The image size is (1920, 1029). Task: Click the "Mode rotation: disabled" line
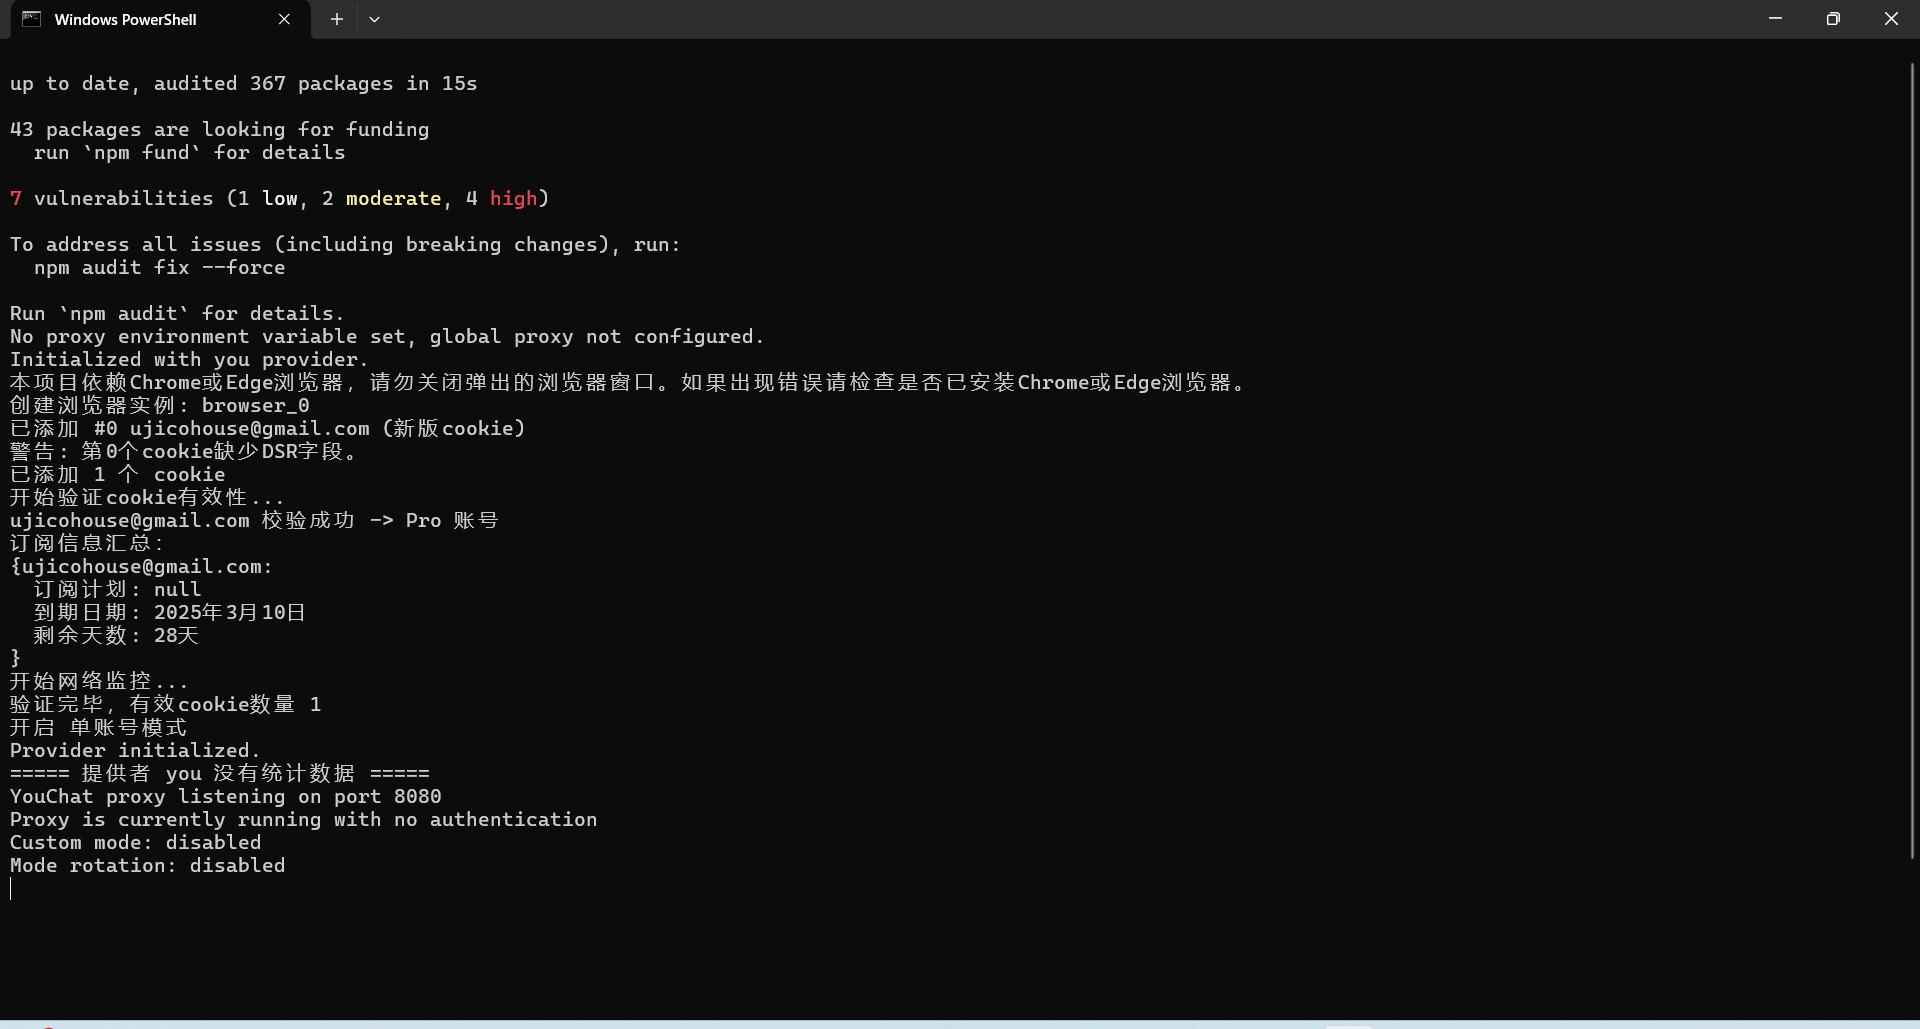[x=147, y=866]
